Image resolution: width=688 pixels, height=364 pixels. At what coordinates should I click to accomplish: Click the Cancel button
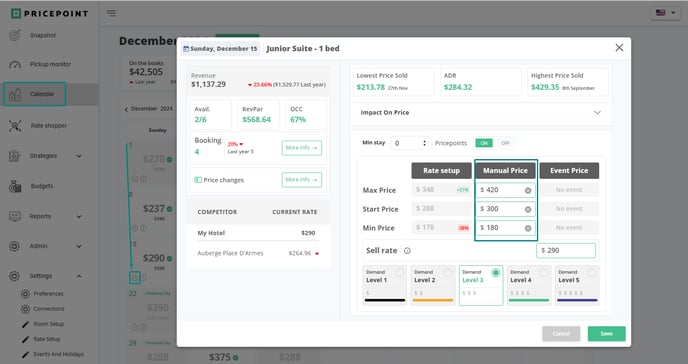pyautogui.click(x=561, y=334)
